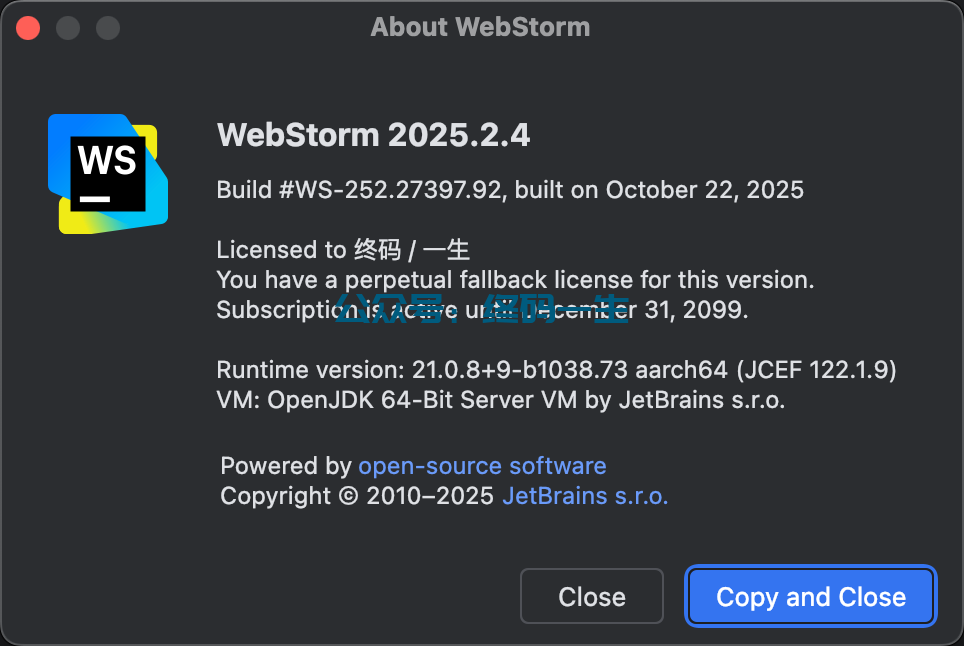Click the WebStorm WS logo icon
Image resolution: width=964 pixels, height=646 pixels.
pyautogui.click(x=108, y=173)
